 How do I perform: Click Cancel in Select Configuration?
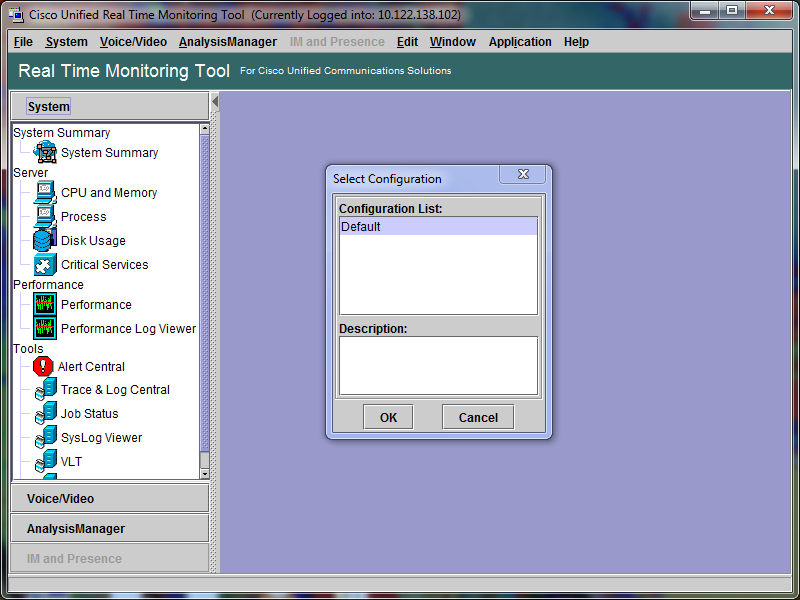pos(478,417)
